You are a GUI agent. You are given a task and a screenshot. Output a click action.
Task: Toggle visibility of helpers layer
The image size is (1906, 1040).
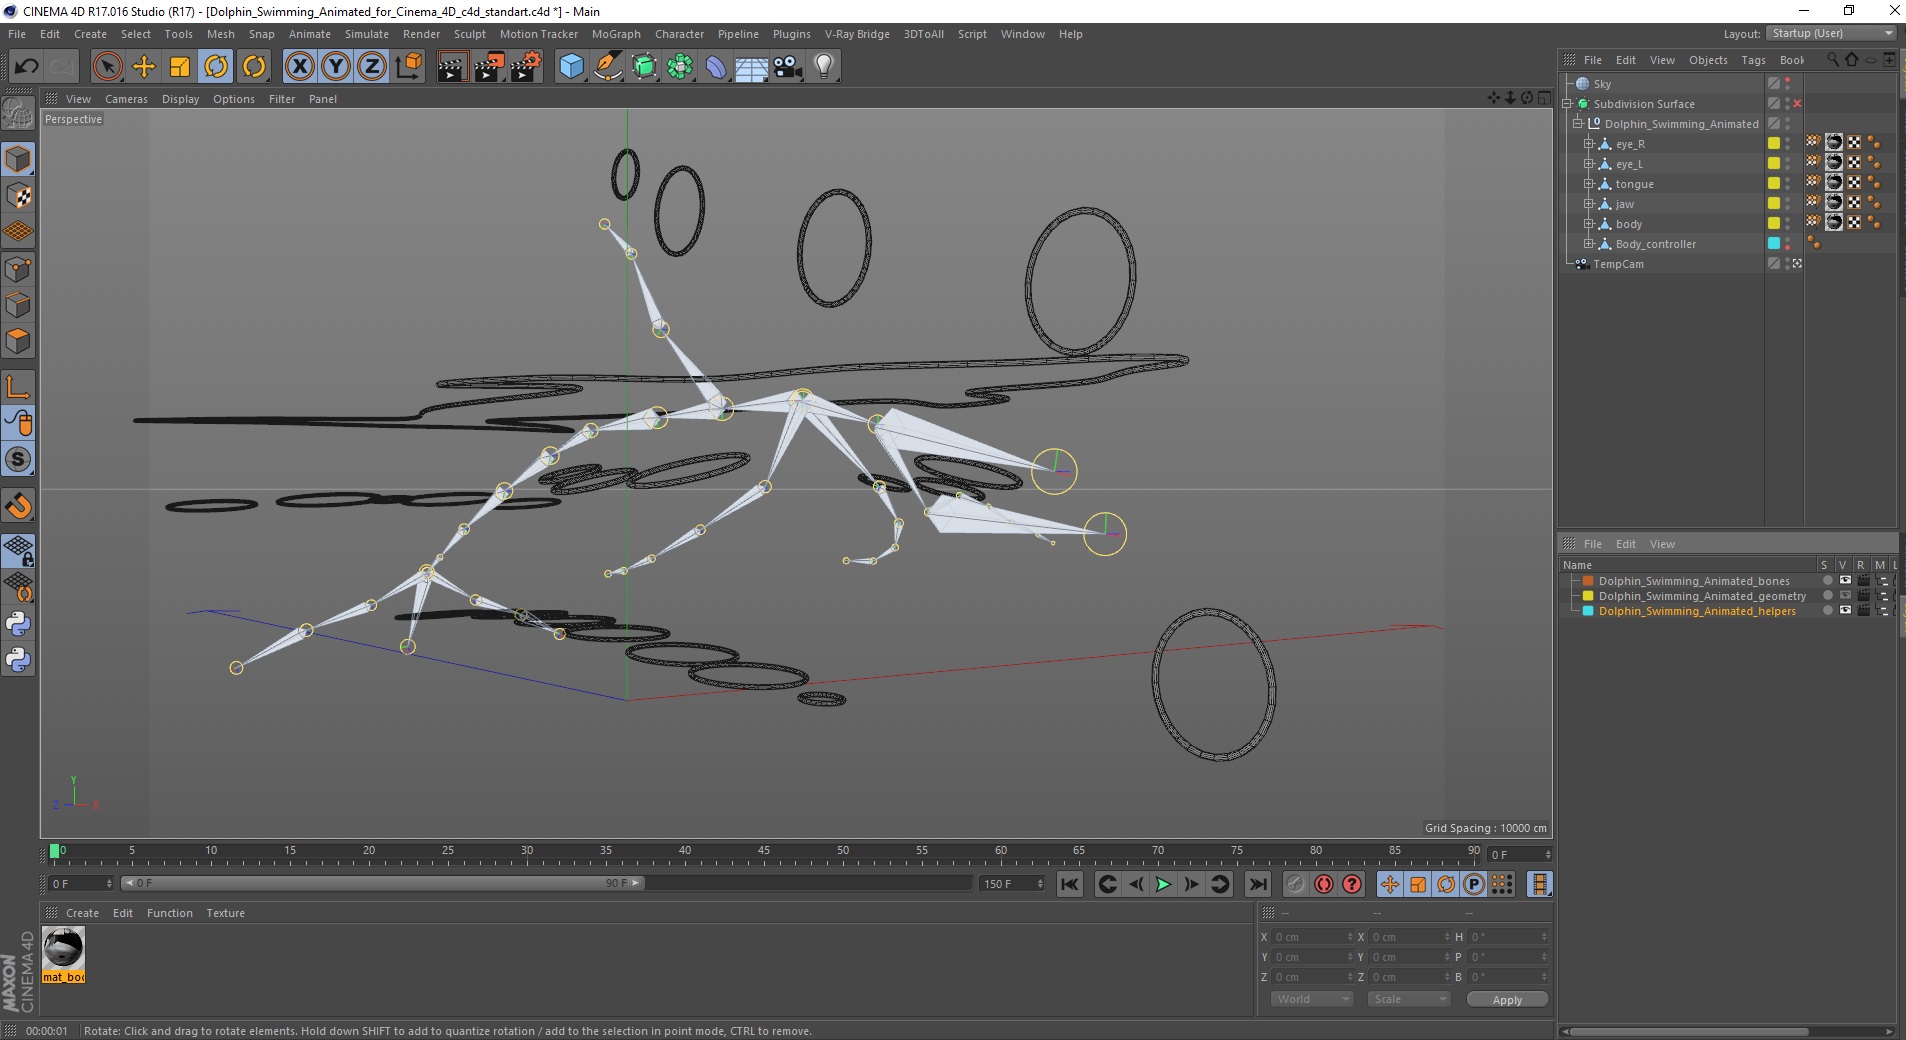click(x=1845, y=610)
